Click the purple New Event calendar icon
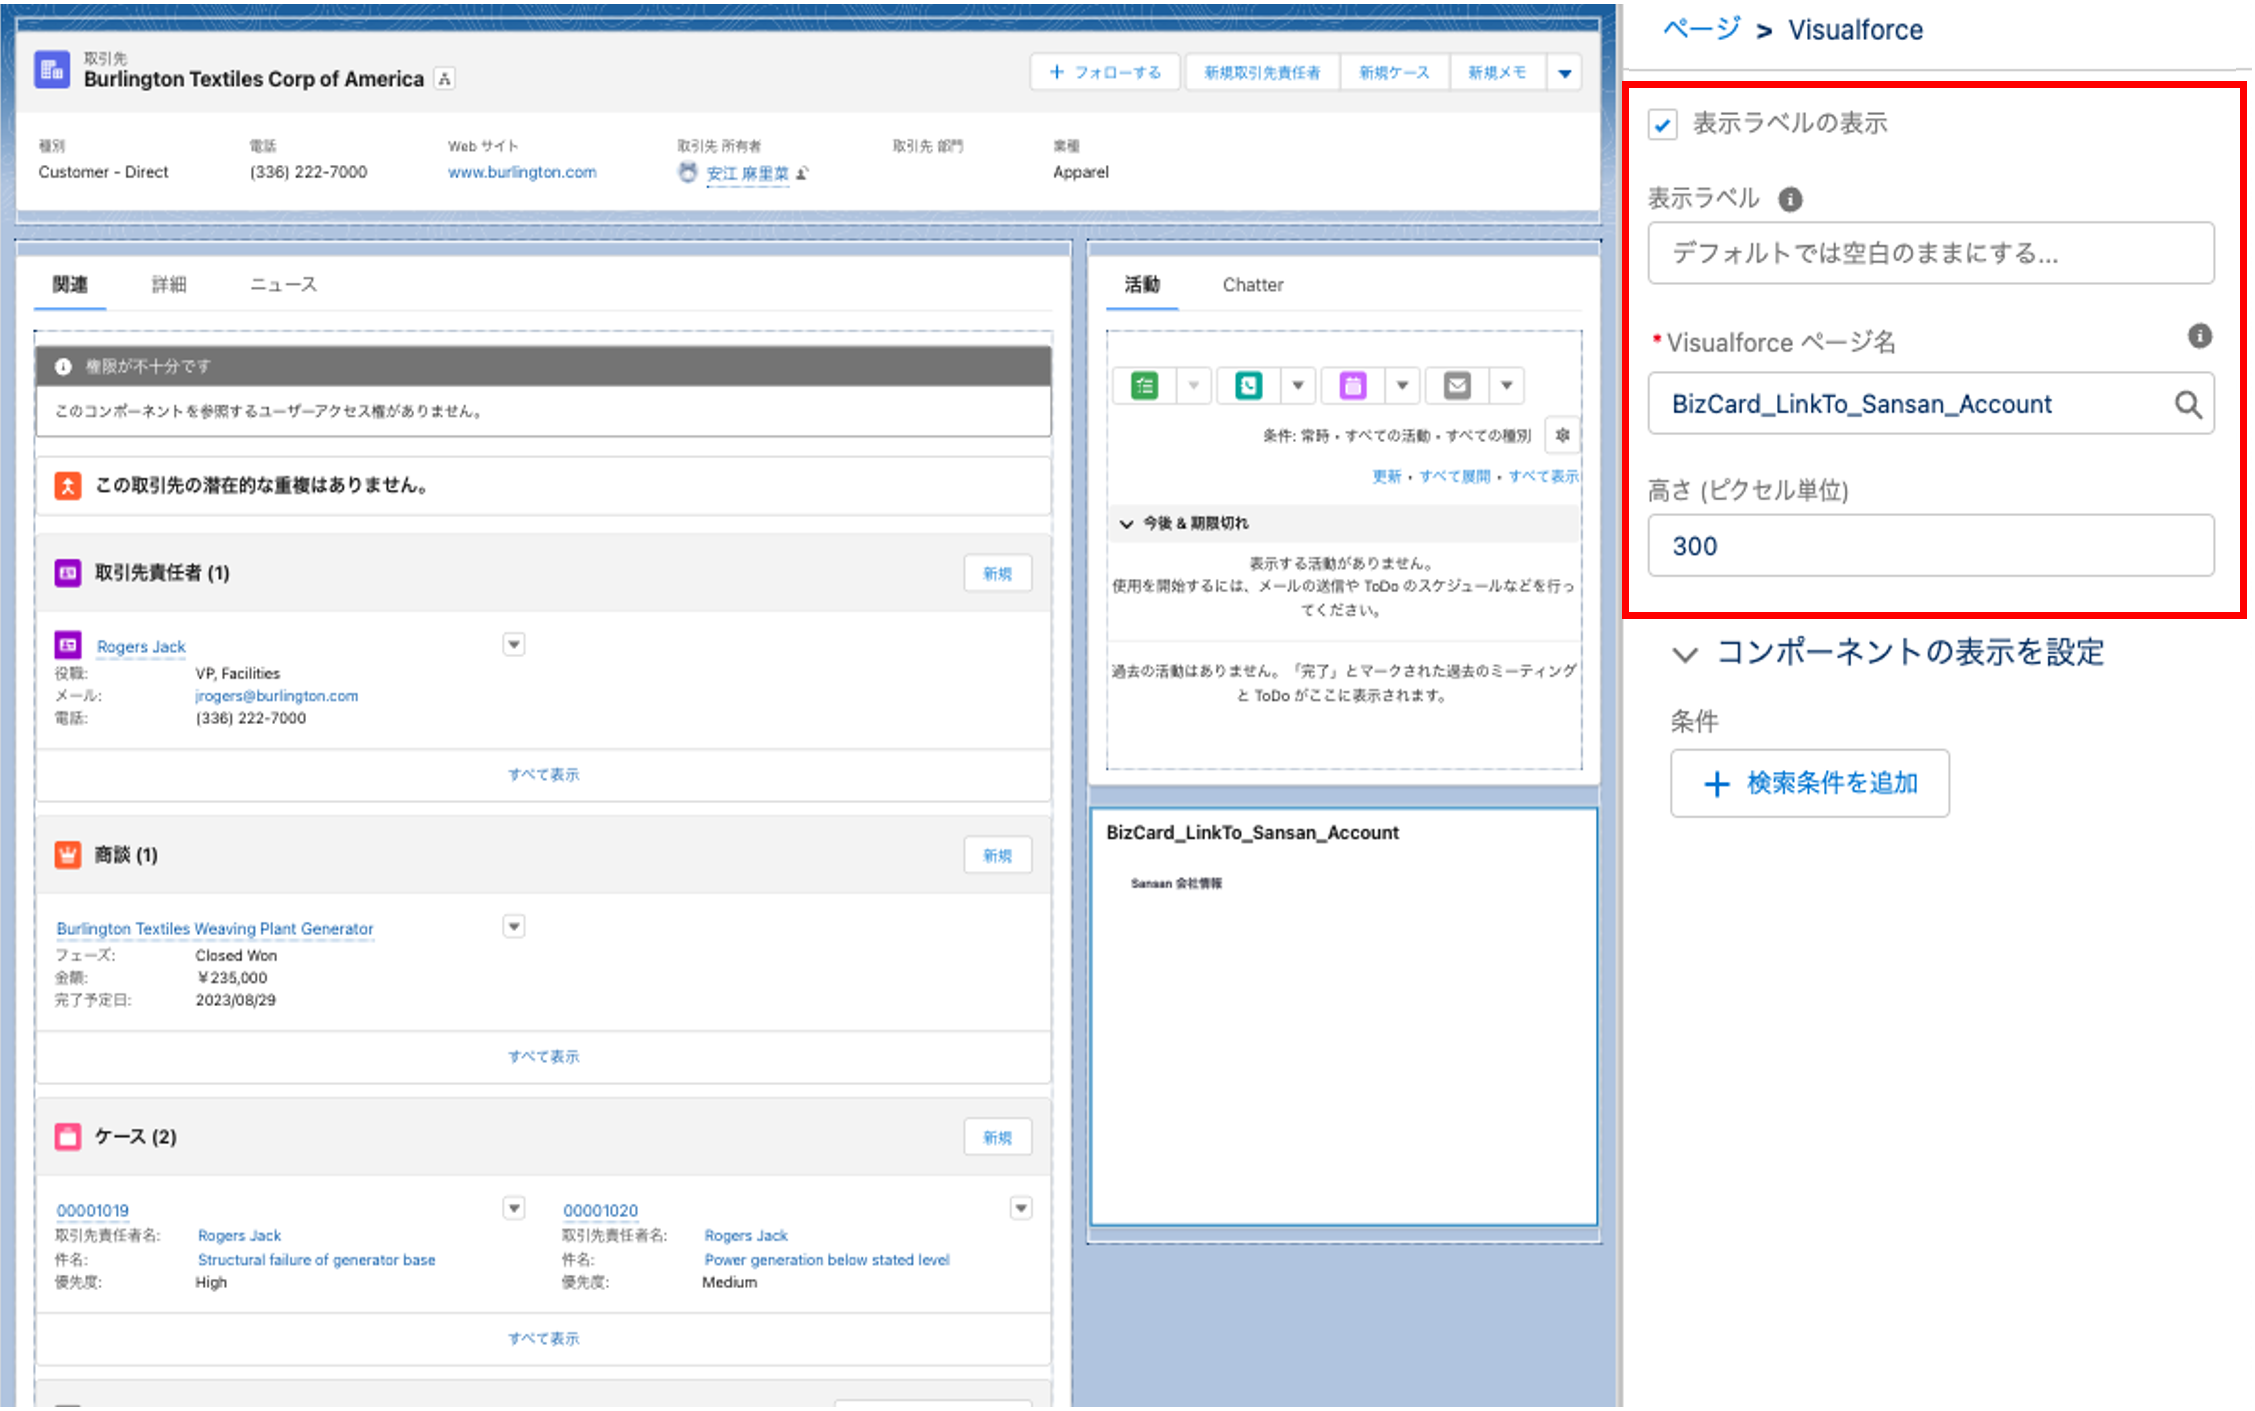 pos(1352,386)
